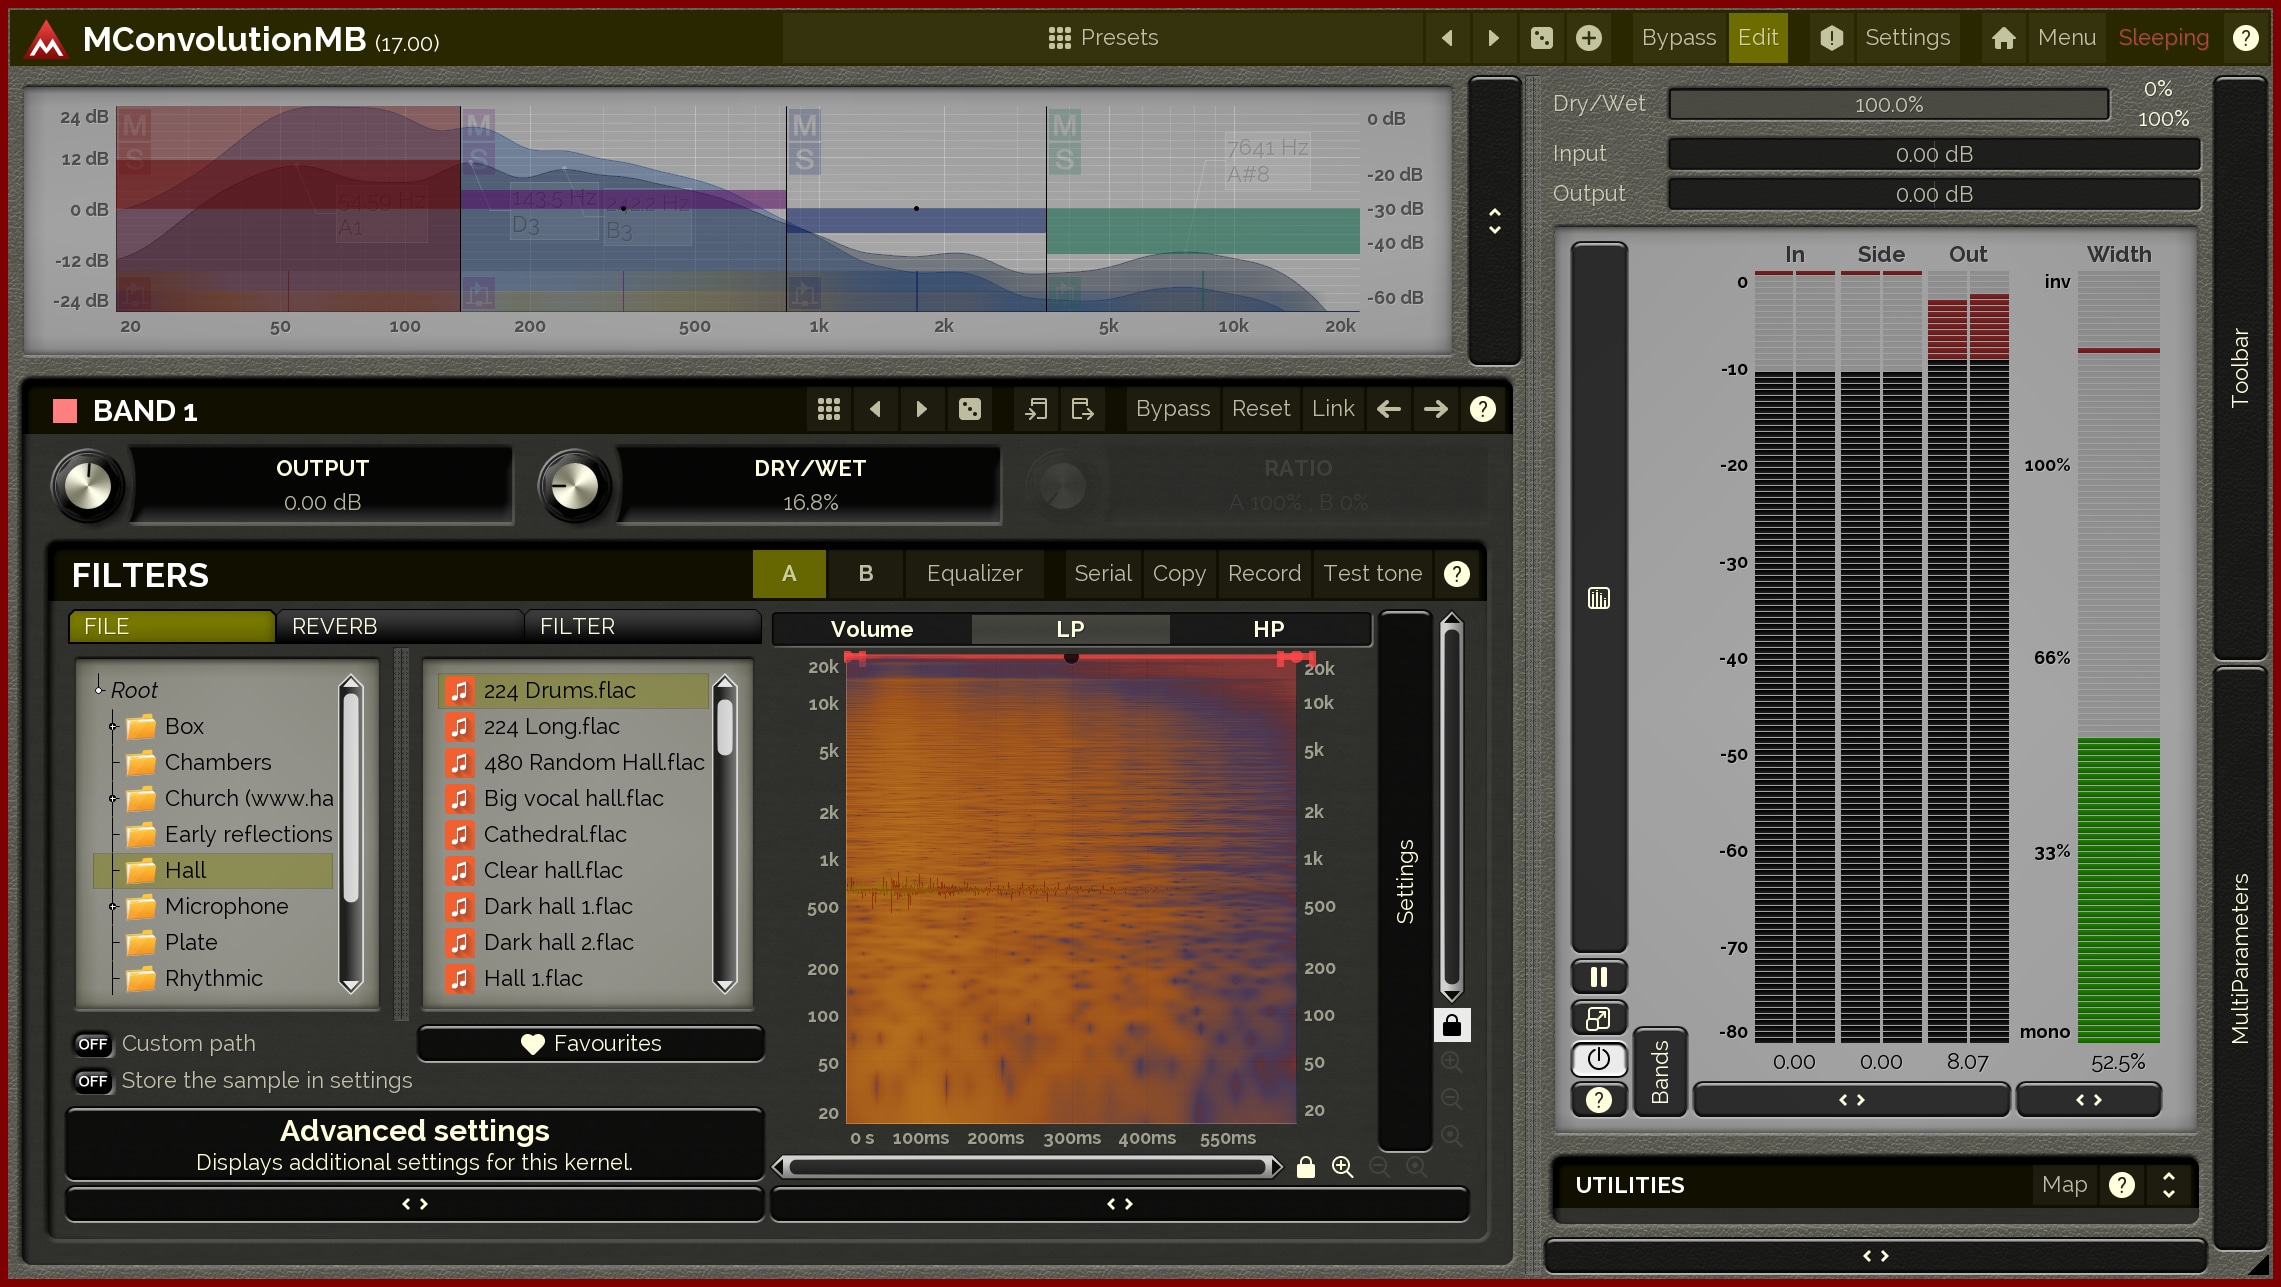Select the LP graph tab
This screenshot has width=2281, height=1287.
(x=1070, y=629)
